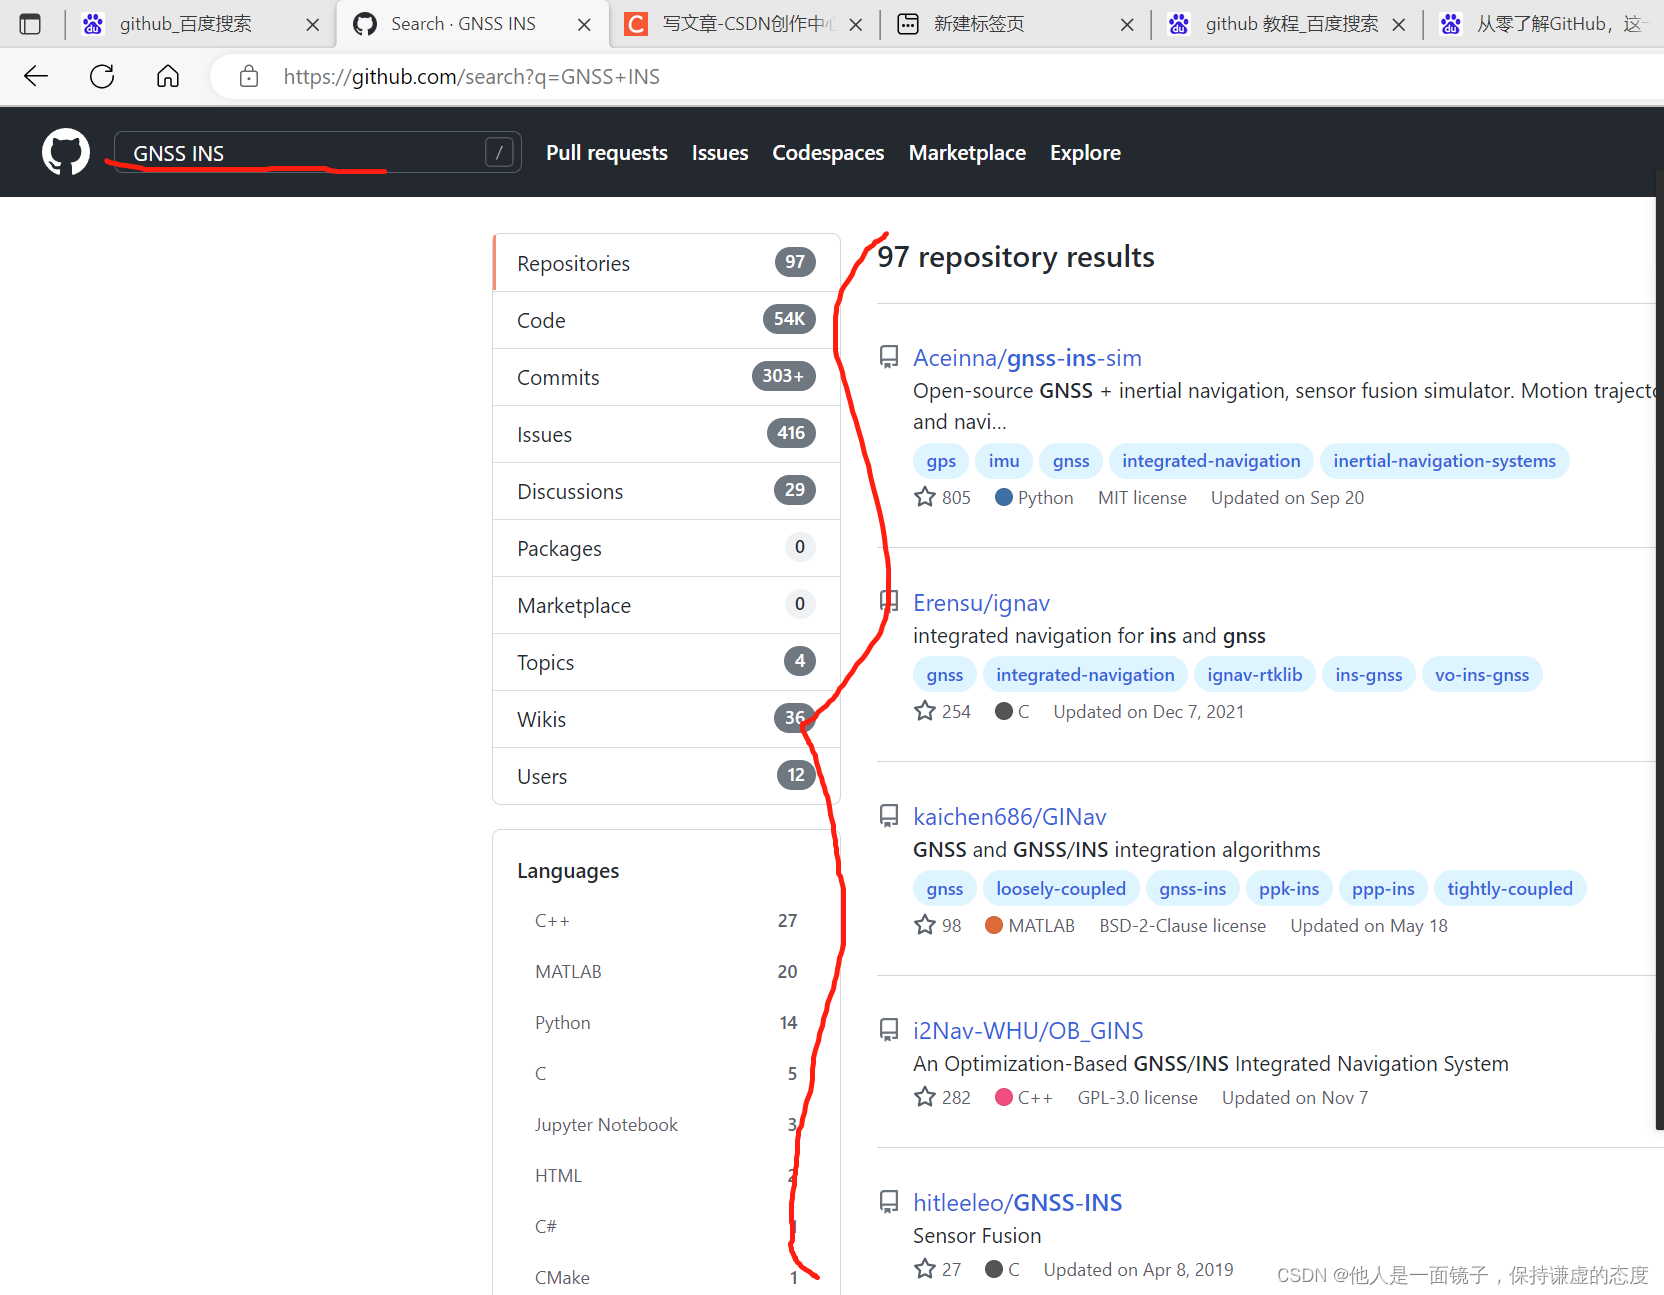
Task: Select the Python language filter
Action: pyautogui.click(x=562, y=1022)
